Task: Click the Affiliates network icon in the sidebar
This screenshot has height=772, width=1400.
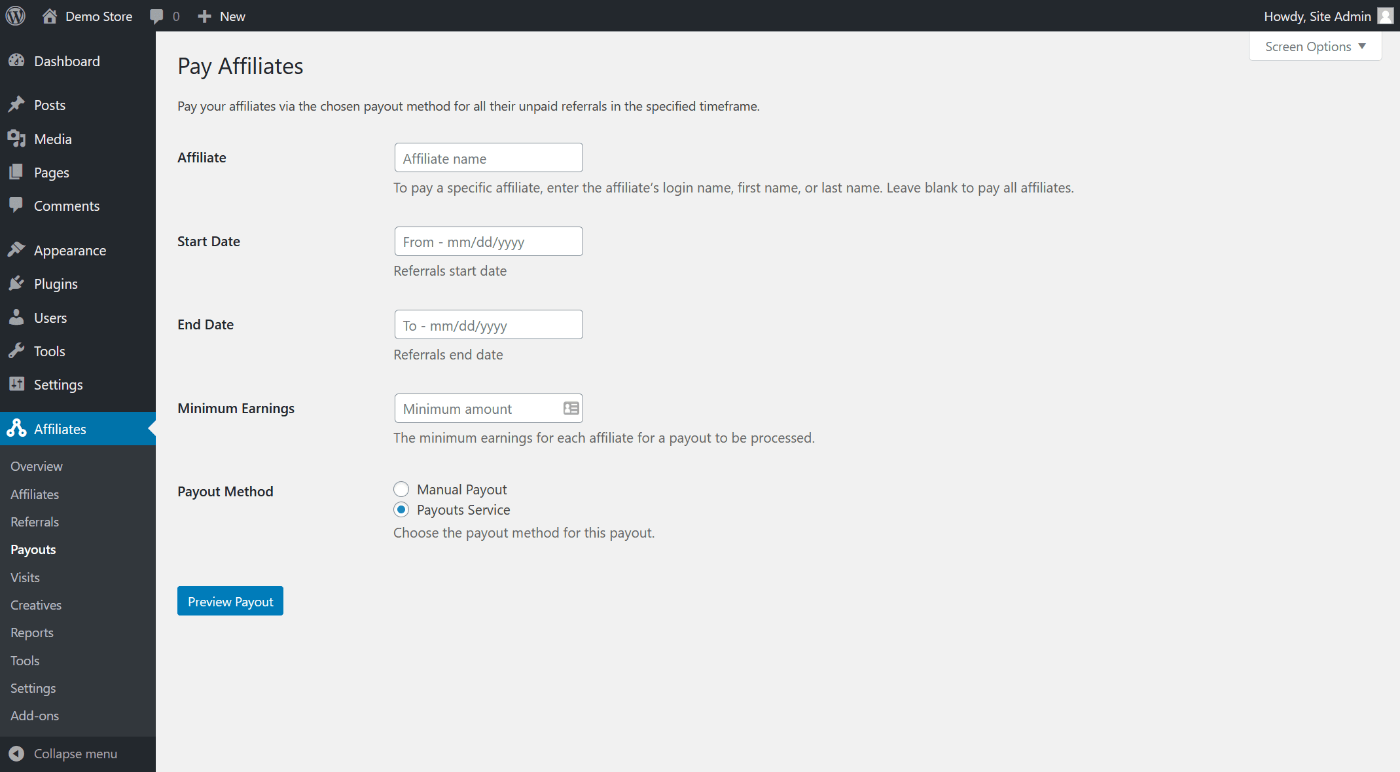Action: [16, 429]
